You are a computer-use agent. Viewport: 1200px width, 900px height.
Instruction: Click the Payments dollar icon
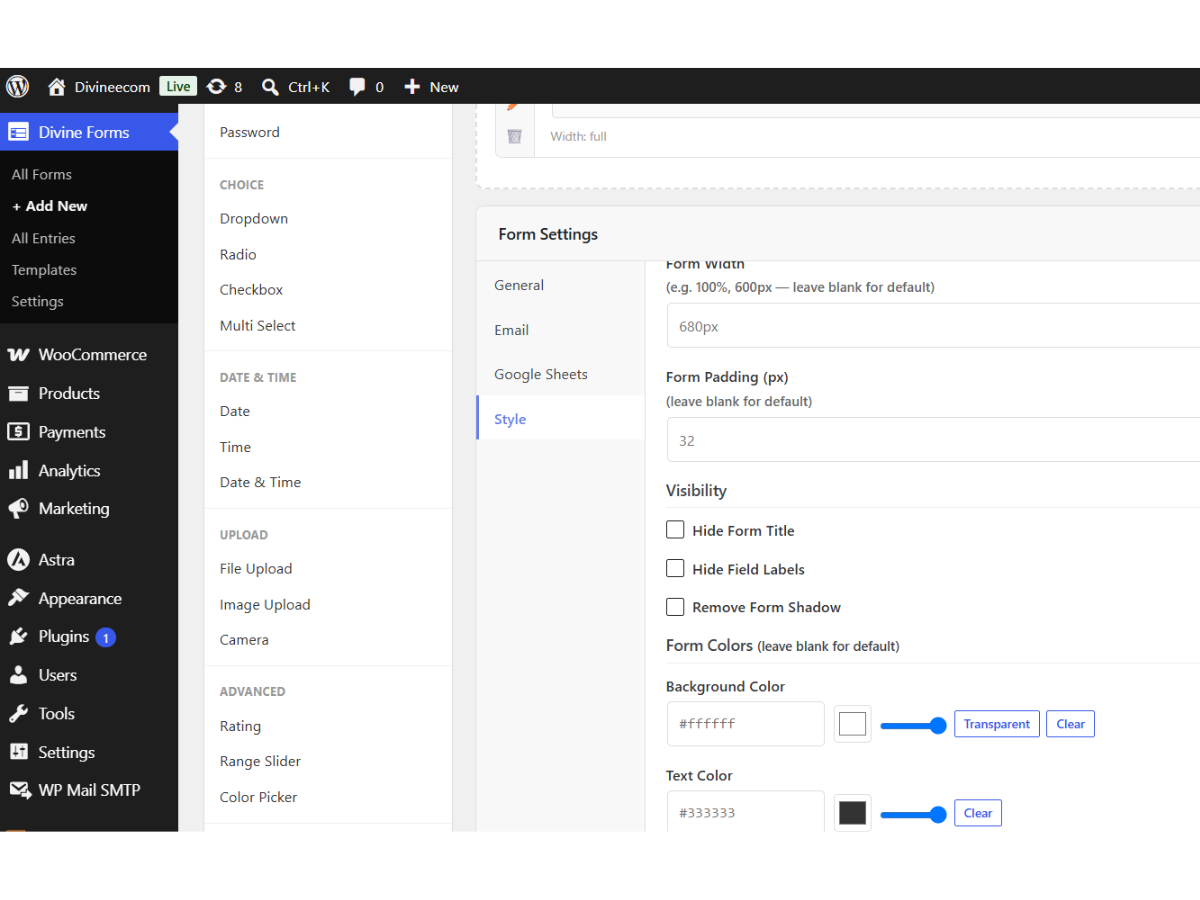(18, 432)
